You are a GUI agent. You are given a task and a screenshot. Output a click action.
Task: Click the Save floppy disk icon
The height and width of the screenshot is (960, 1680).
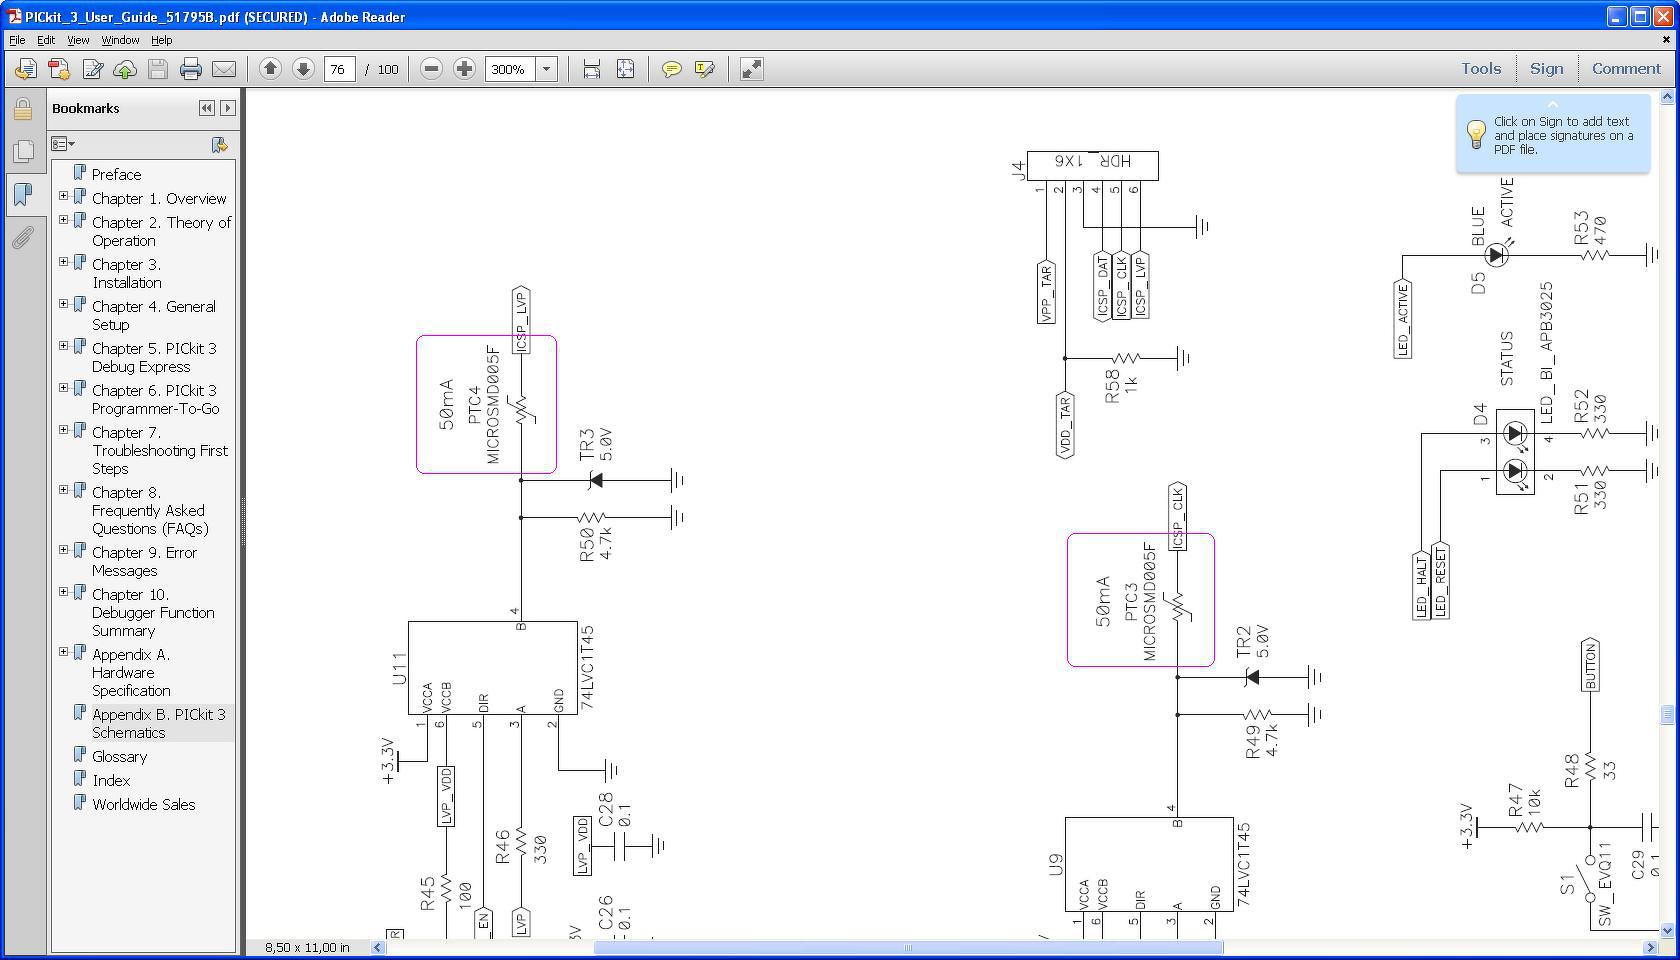coord(158,69)
